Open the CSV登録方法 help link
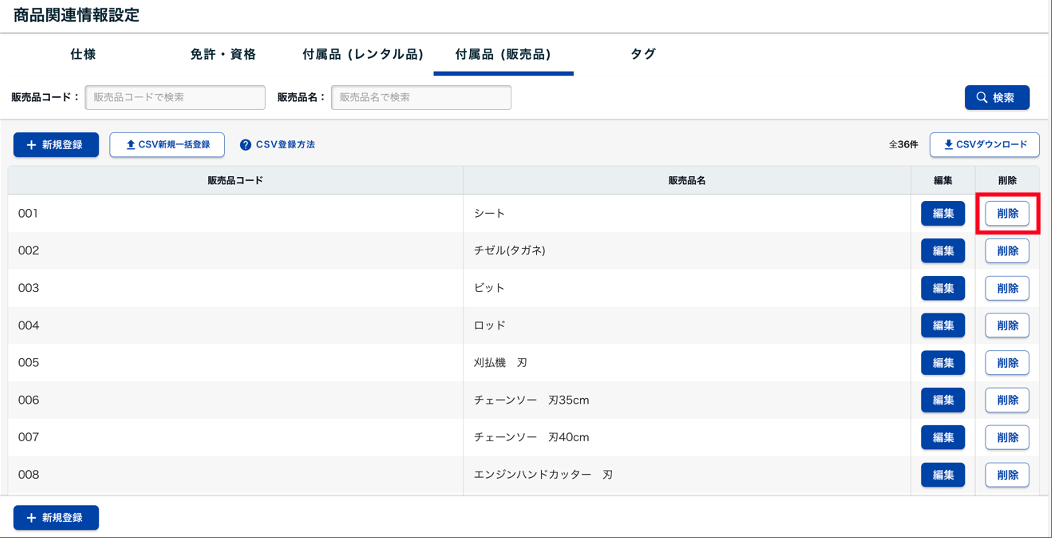The height and width of the screenshot is (539, 1055). [277, 145]
